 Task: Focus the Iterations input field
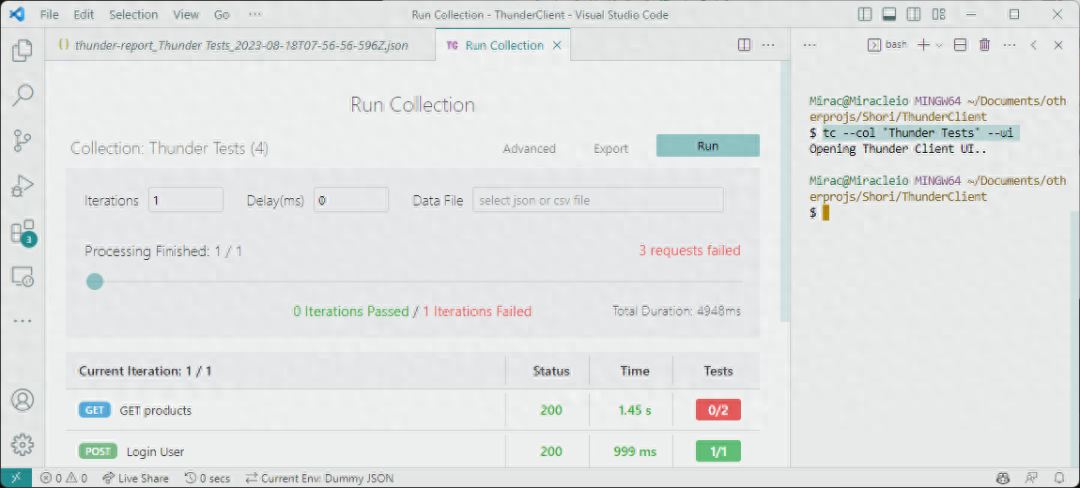tap(185, 200)
